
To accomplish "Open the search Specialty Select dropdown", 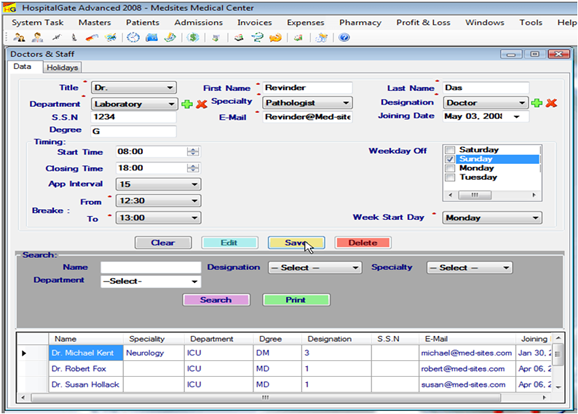I will coord(469,268).
